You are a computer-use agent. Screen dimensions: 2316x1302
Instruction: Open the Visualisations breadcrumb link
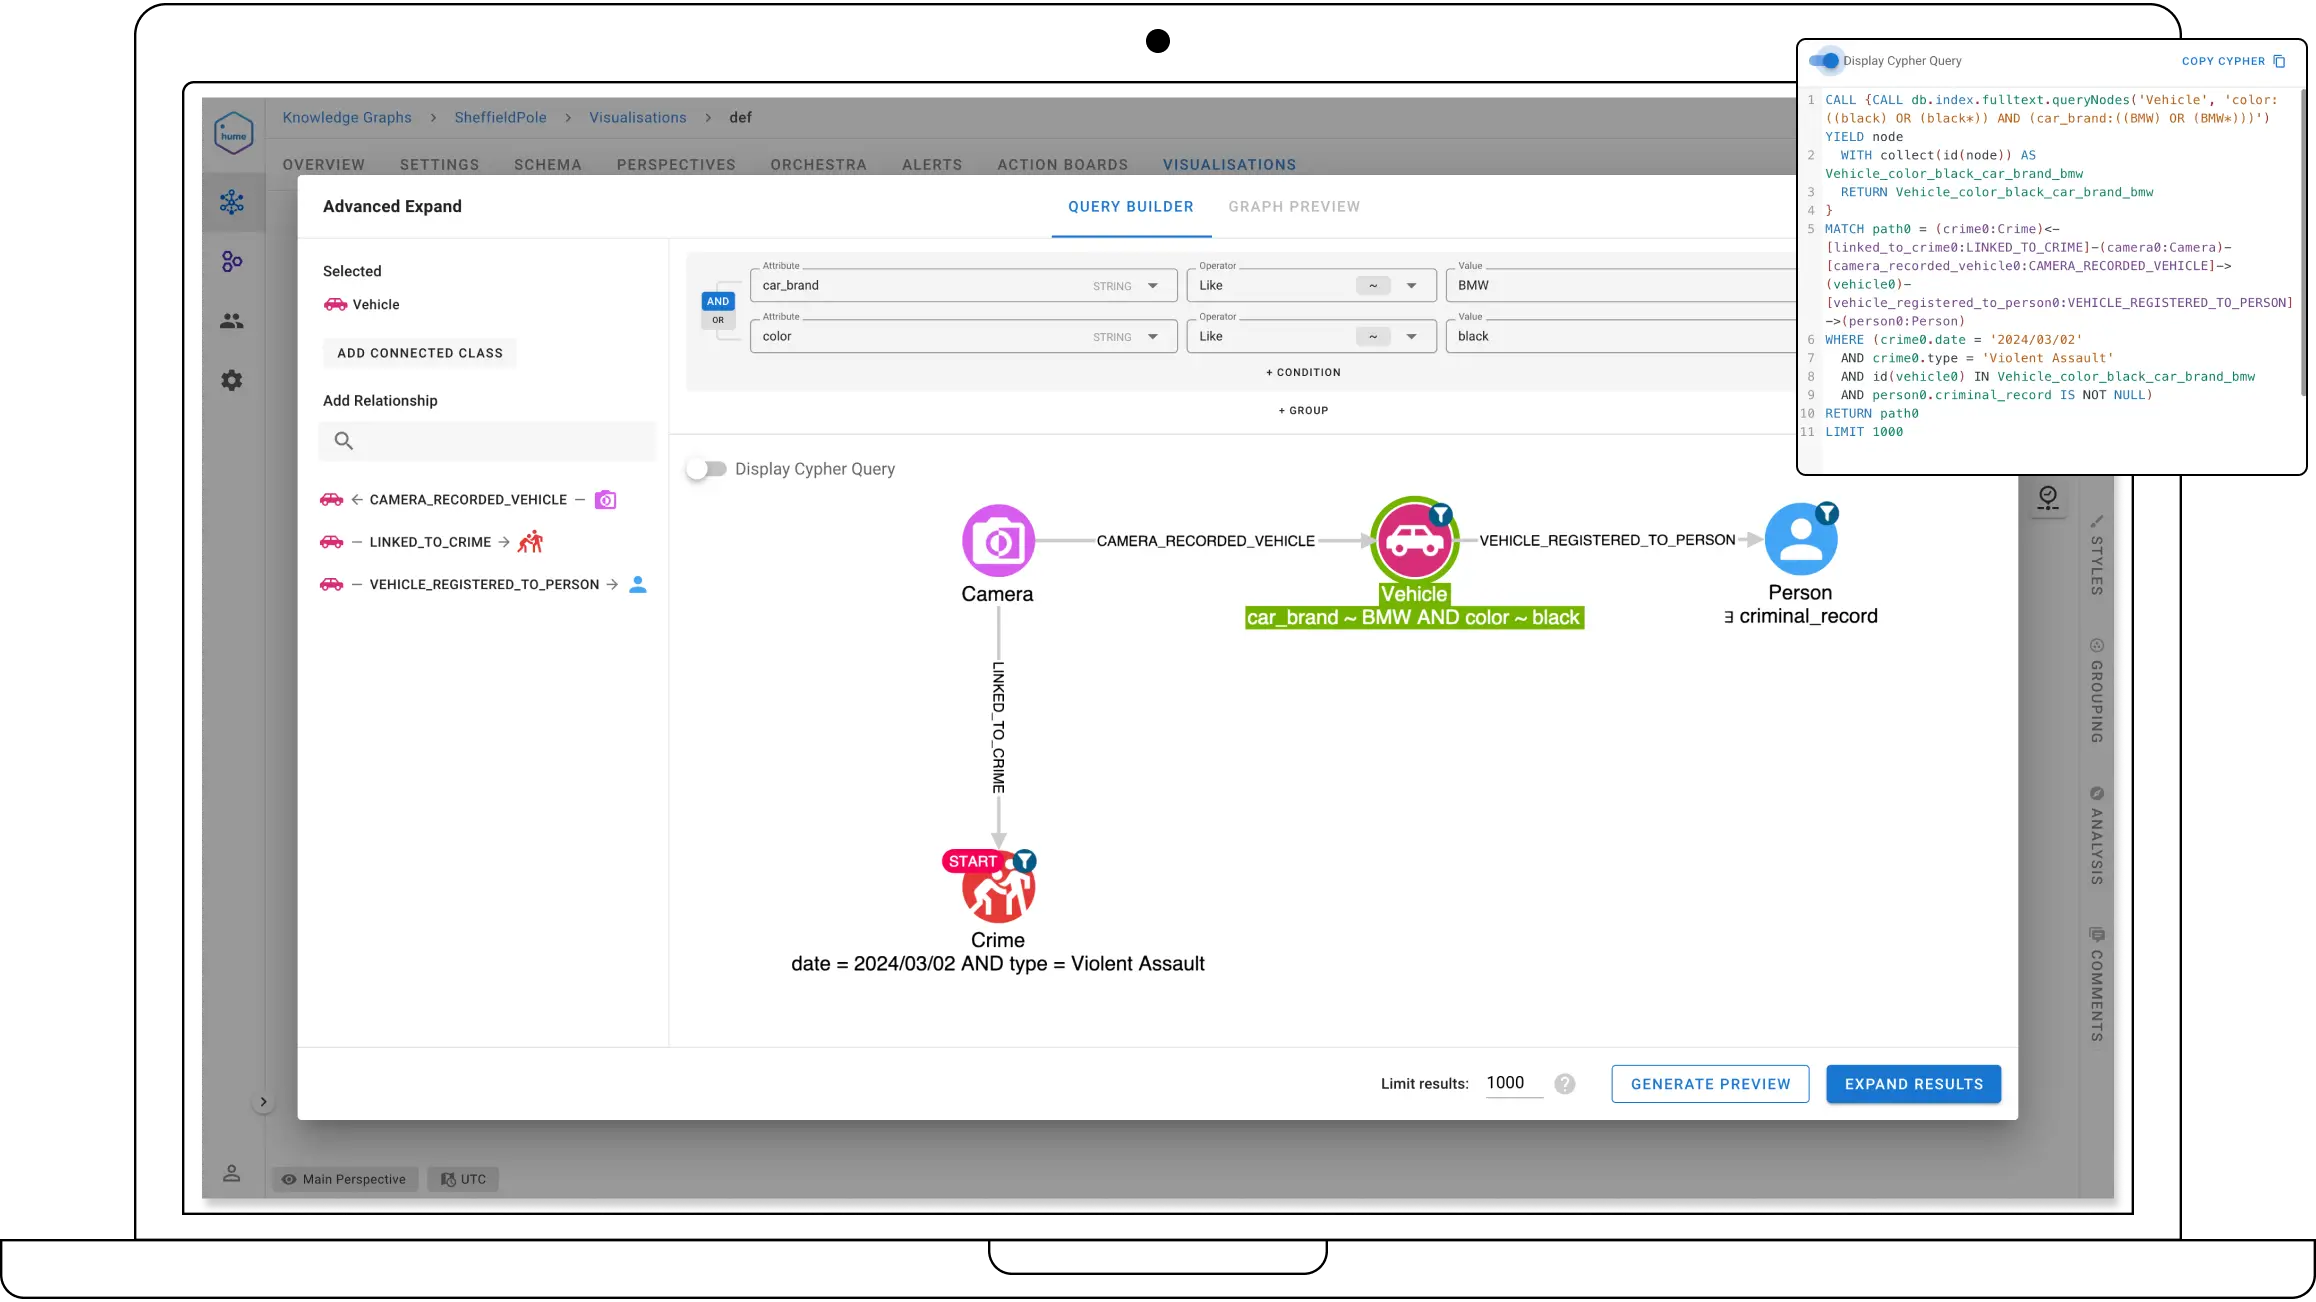point(638,117)
